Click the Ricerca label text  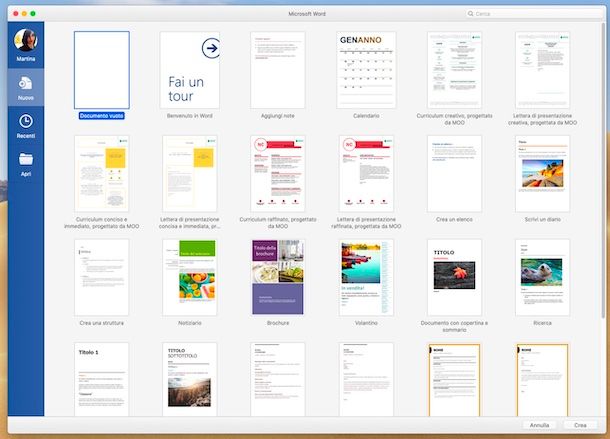(x=543, y=323)
